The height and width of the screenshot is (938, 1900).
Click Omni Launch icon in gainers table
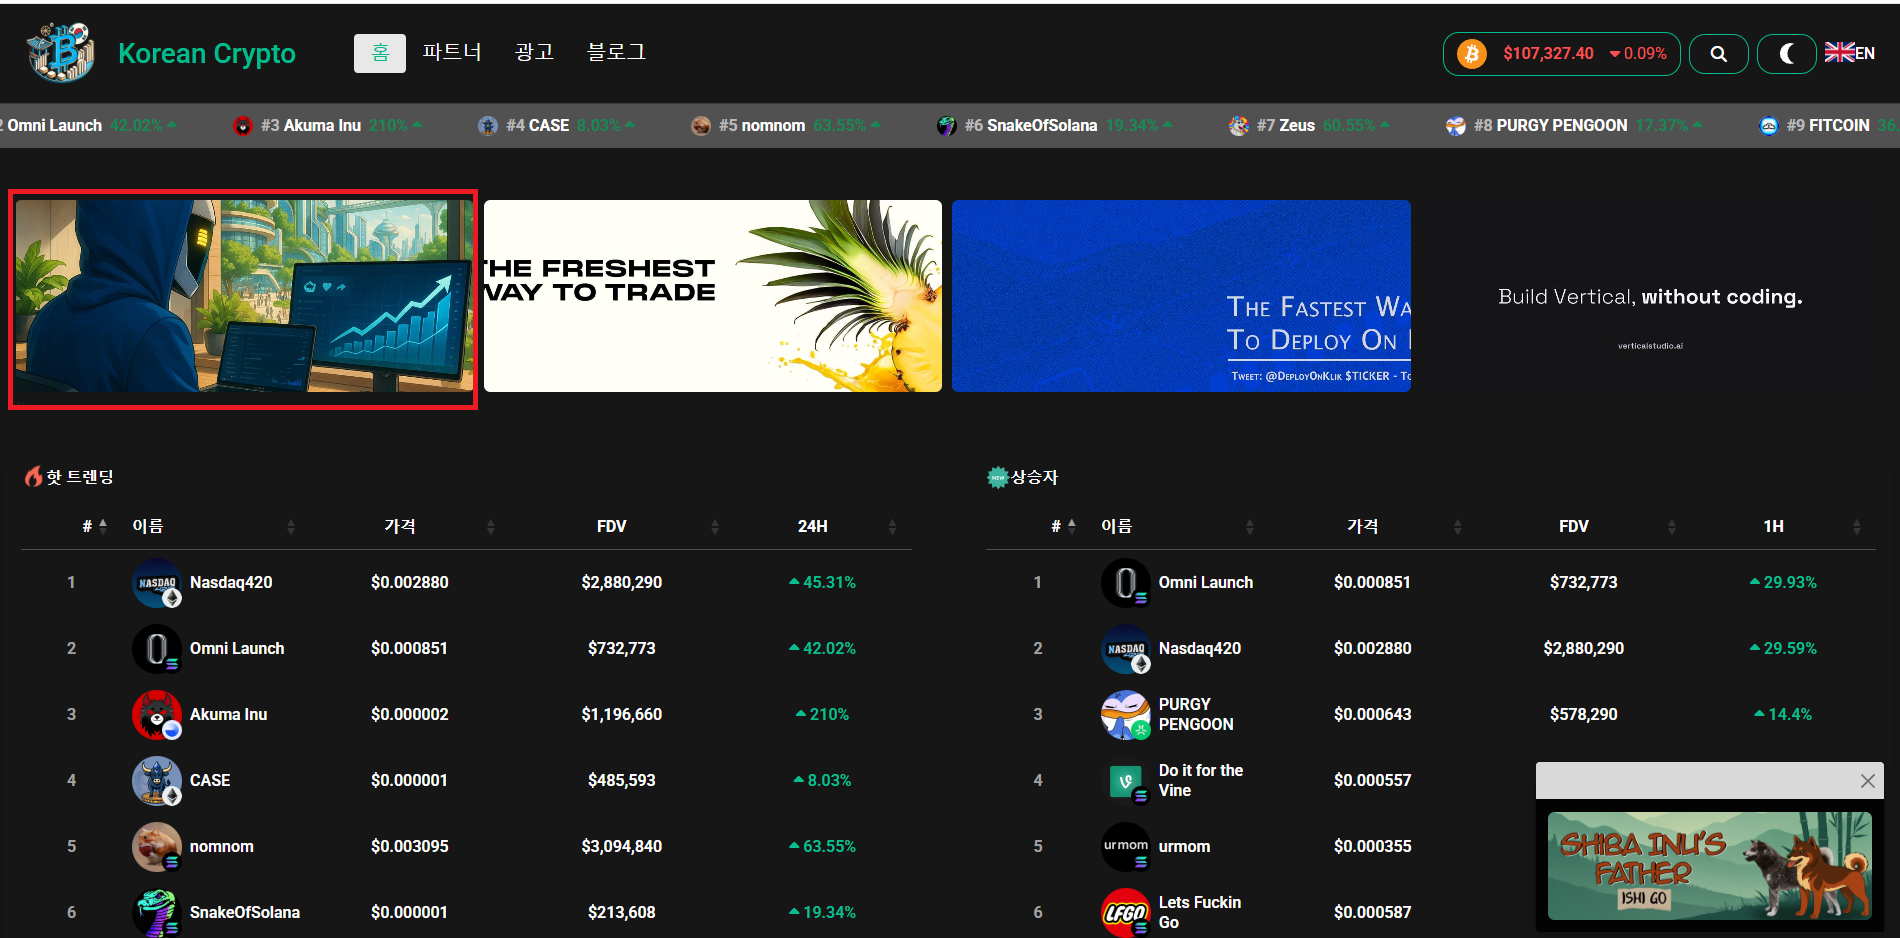[1126, 583]
